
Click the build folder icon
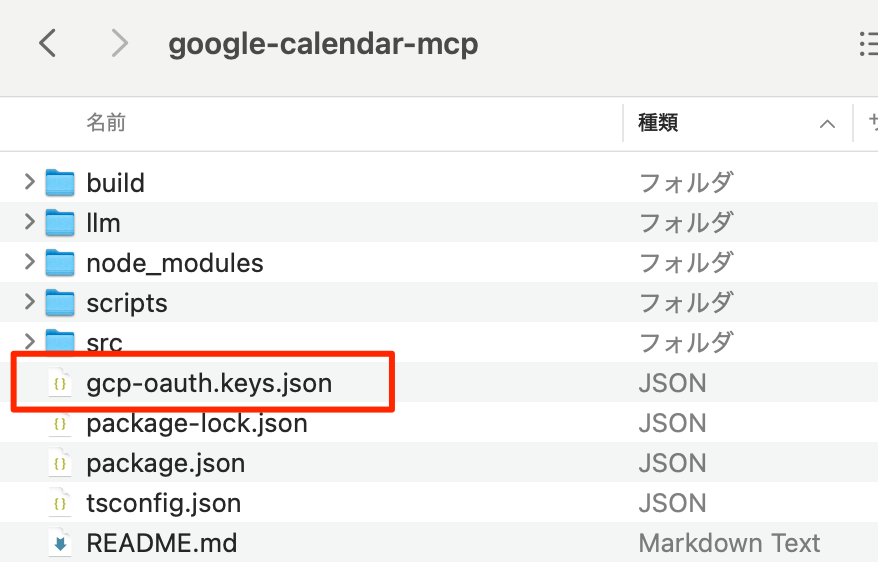61,183
